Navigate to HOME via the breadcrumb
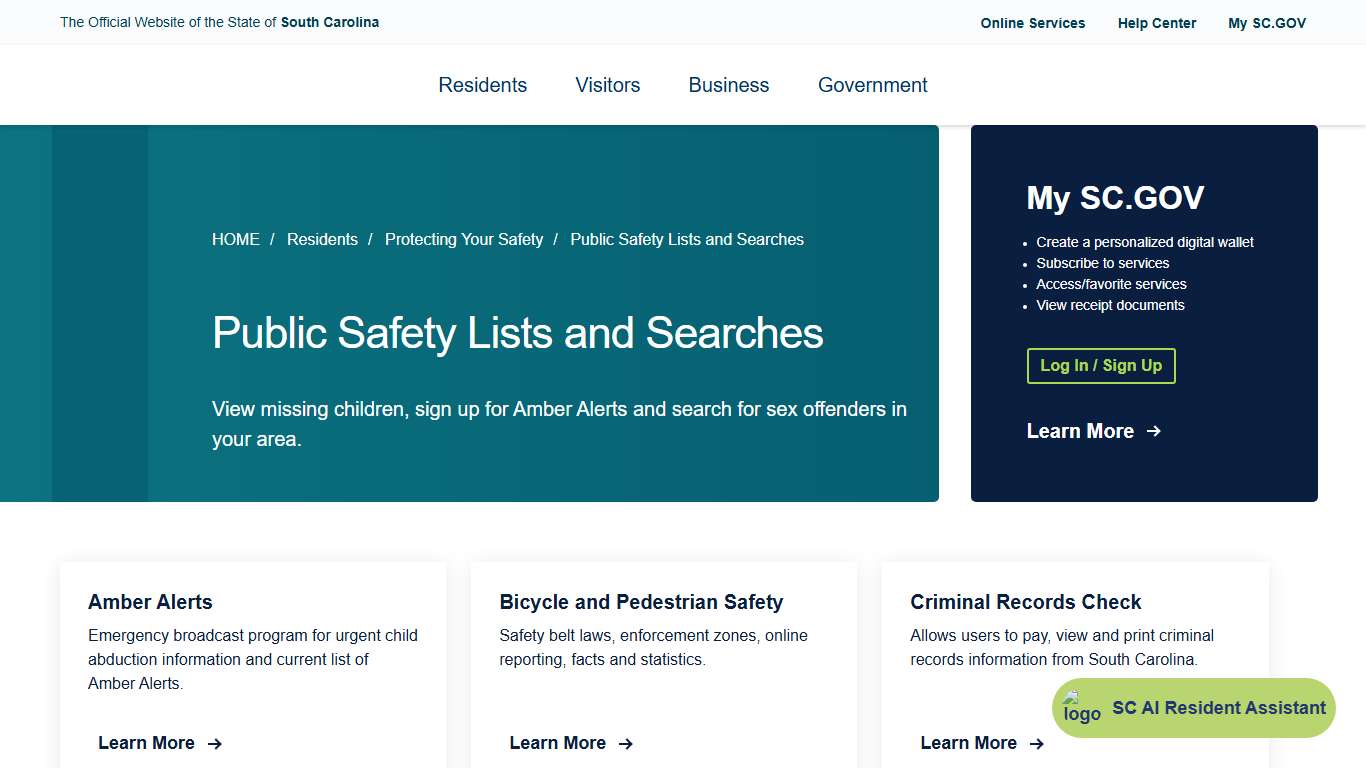This screenshot has height=768, width=1366. click(235, 239)
